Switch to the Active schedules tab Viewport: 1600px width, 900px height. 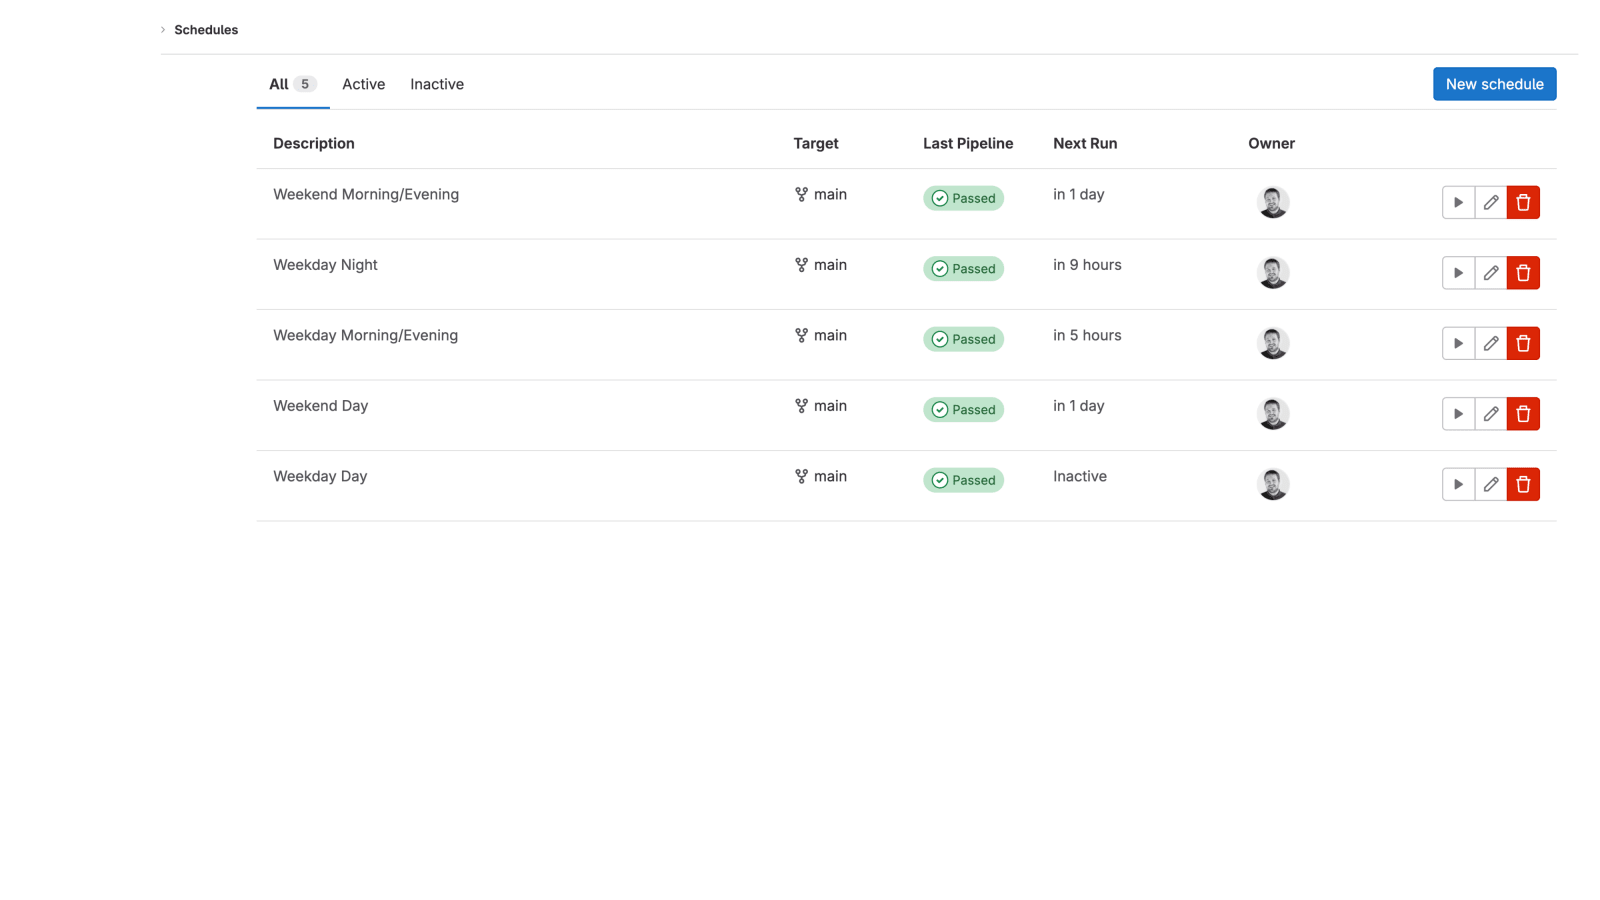pos(363,84)
